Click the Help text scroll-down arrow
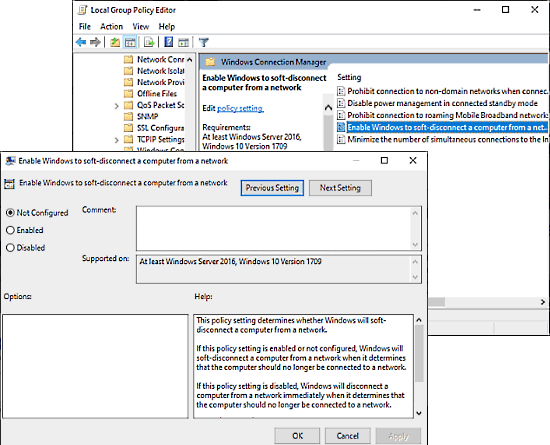The height and width of the screenshot is (445, 550). pos(419,413)
